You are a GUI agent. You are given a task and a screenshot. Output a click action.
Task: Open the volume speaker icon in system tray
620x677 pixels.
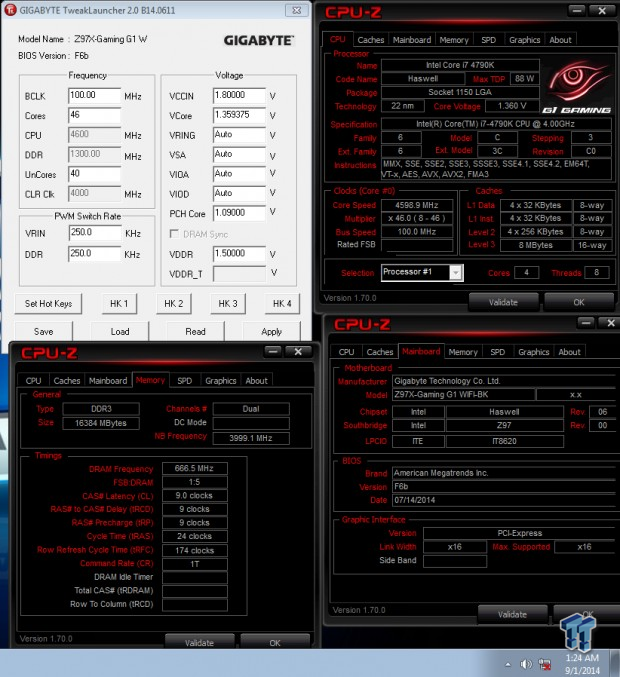click(526, 664)
